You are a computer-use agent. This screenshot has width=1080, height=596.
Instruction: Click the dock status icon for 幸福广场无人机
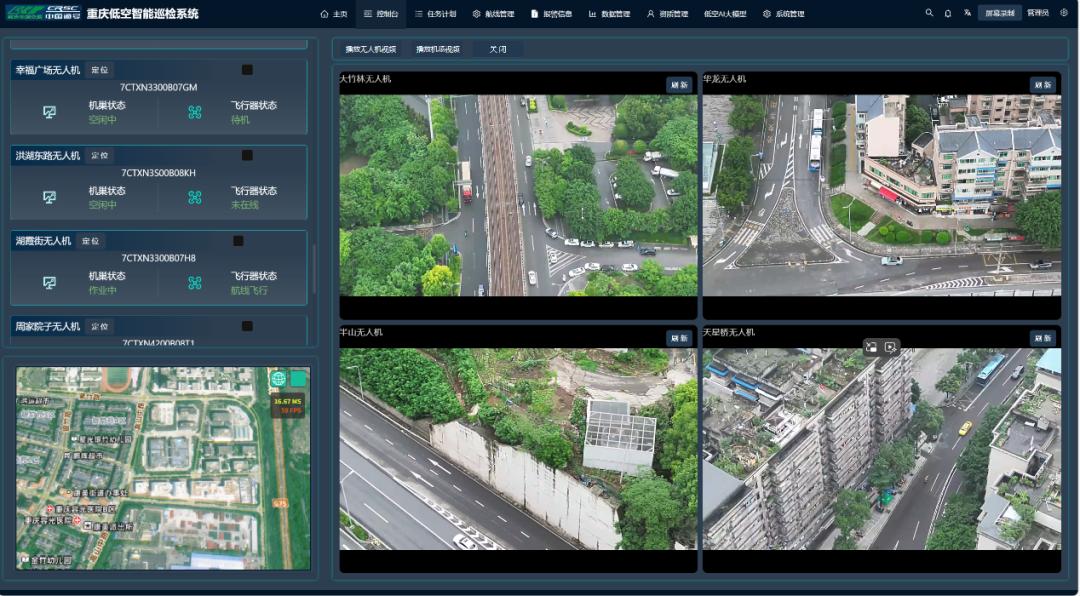[49, 112]
